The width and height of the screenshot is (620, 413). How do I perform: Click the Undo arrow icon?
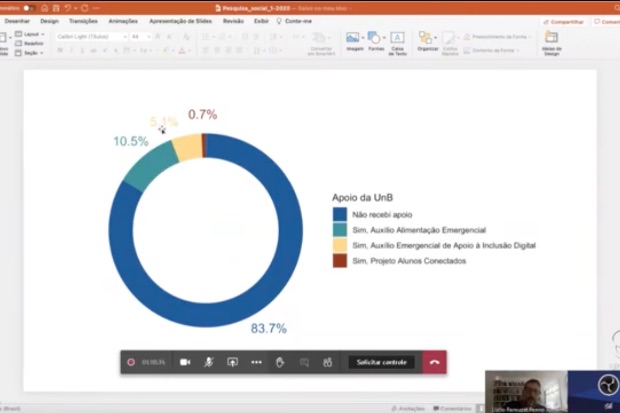68,8
